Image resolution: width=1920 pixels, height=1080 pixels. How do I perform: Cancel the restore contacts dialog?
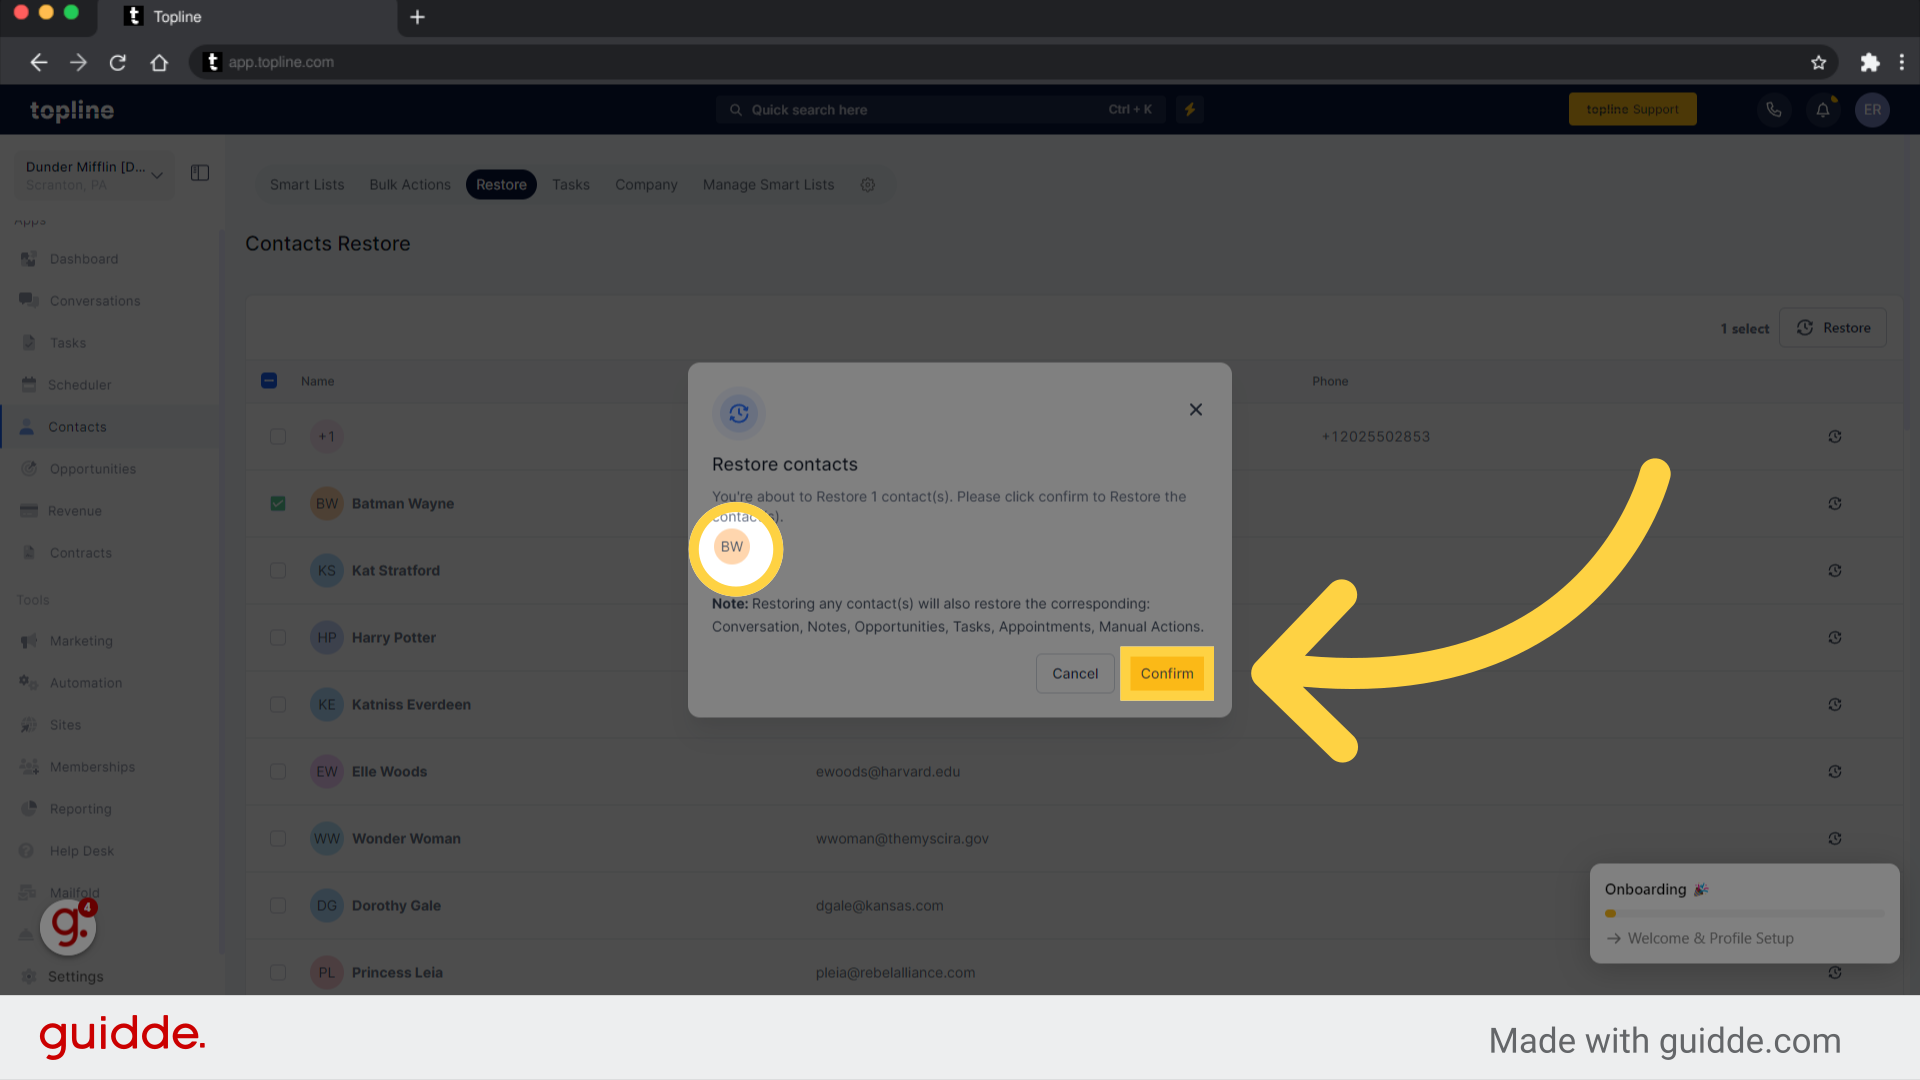click(1075, 673)
